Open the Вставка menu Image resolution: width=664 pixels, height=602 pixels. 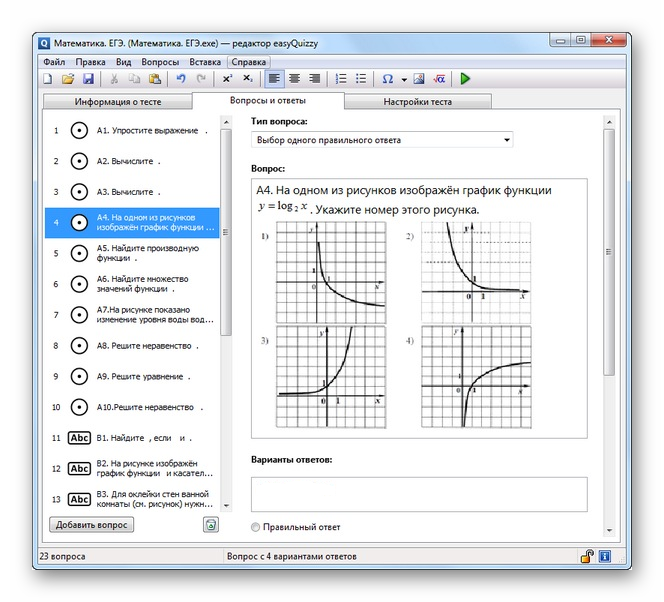(x=205, y=62)
